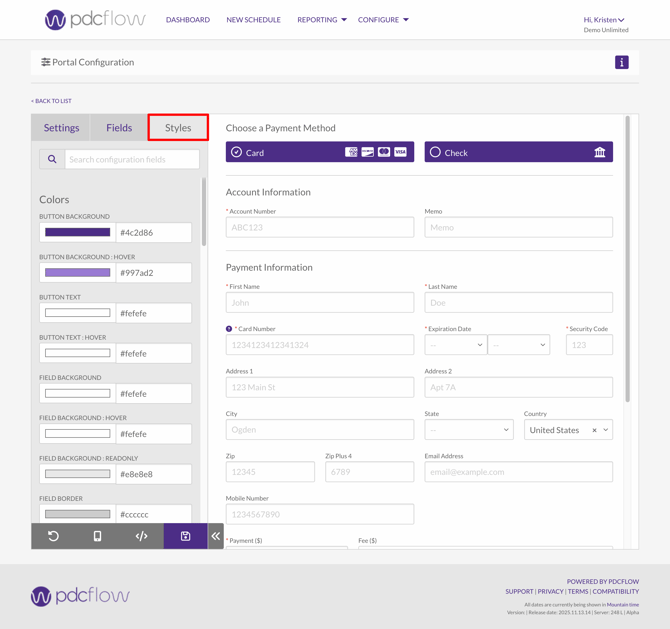Click the Mastercard icon
The width and height of the screenshot is (670, 629).
point(384,152)
